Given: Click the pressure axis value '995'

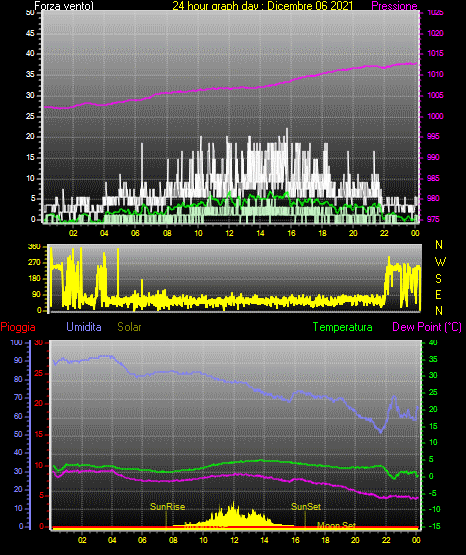Looking at the screenshot, I should point(433,136).
